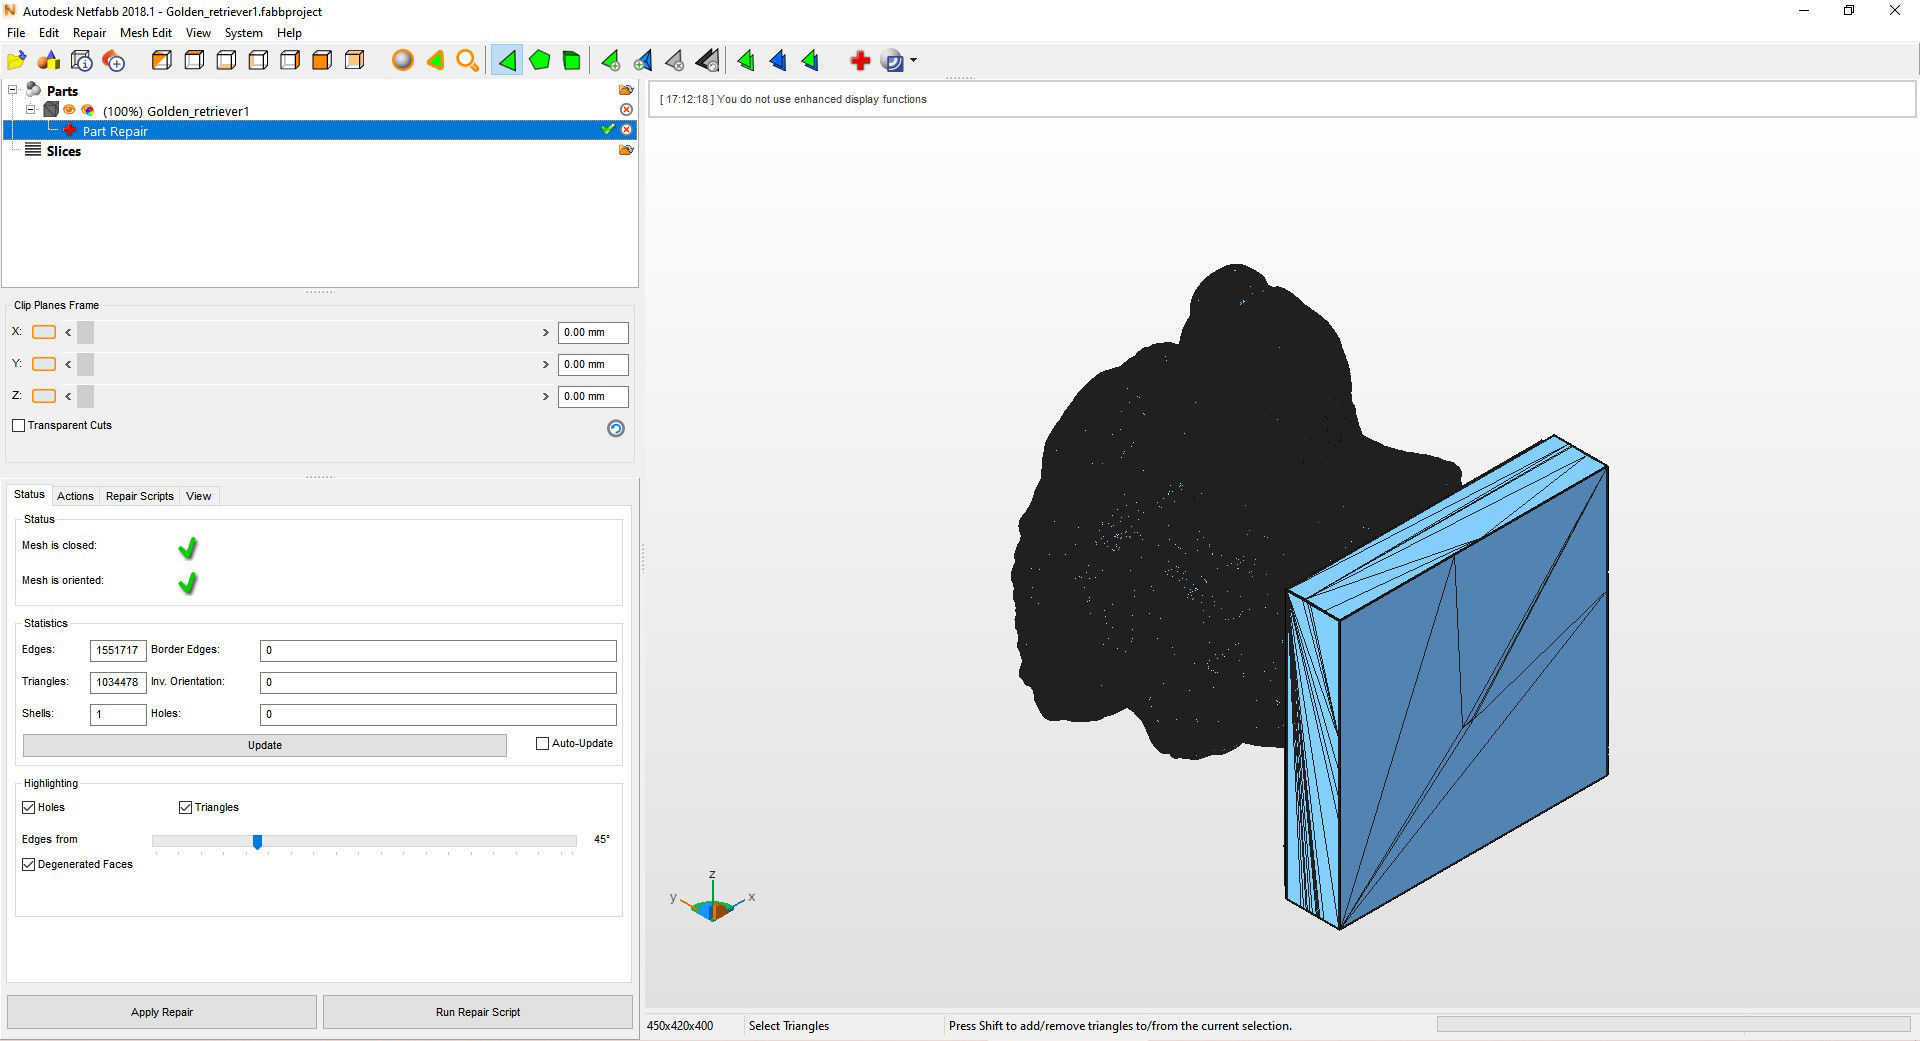Click the Border Edges value field

tap(438, 650)
